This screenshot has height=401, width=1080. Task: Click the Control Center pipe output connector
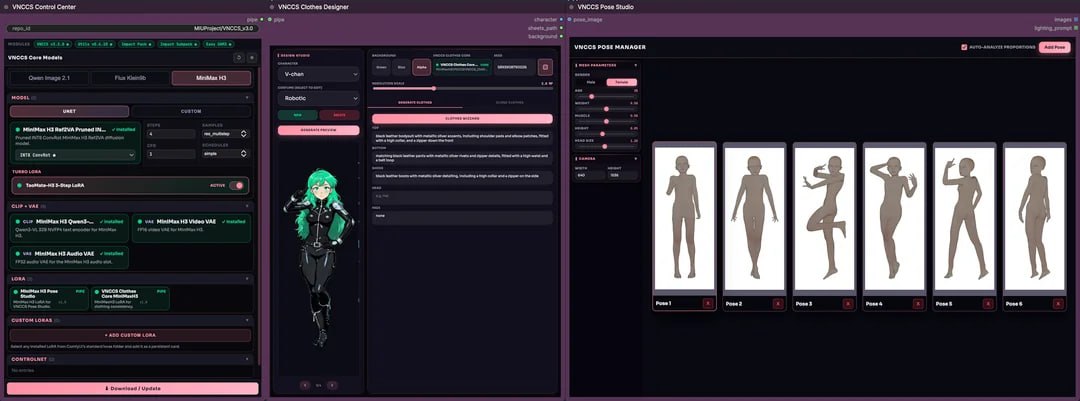pyautogui.click(x=262, y=19)
